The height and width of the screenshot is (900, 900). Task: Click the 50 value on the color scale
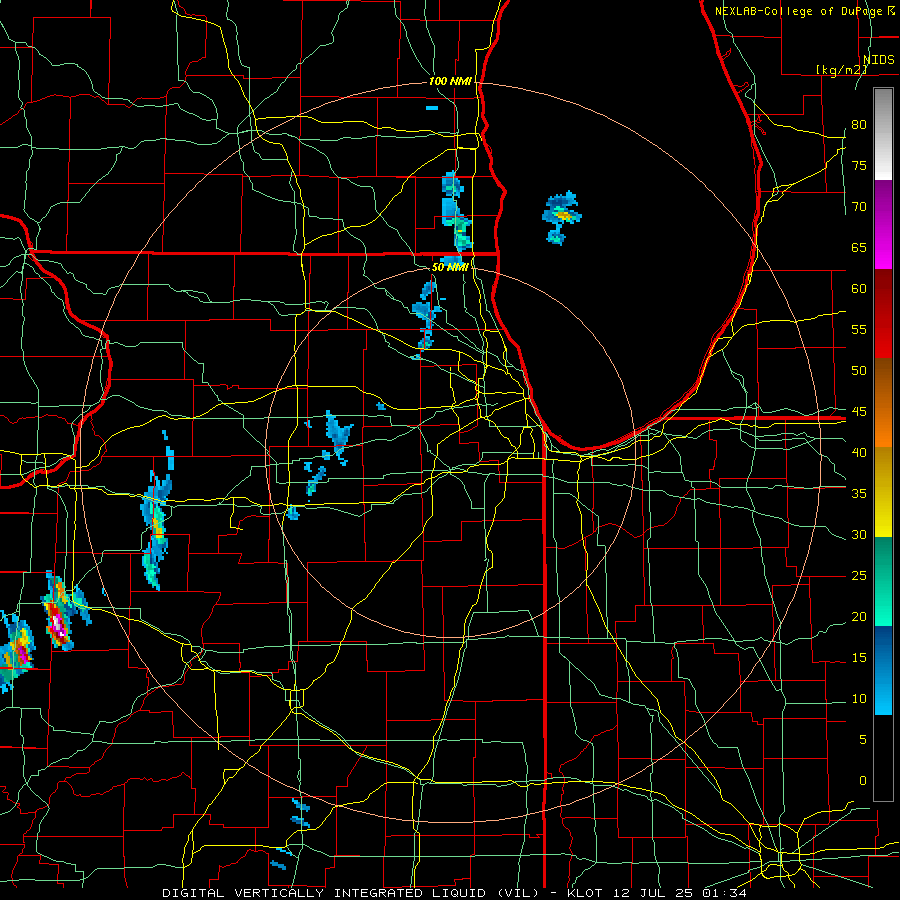pyautogui.click(x=859, y=371)
